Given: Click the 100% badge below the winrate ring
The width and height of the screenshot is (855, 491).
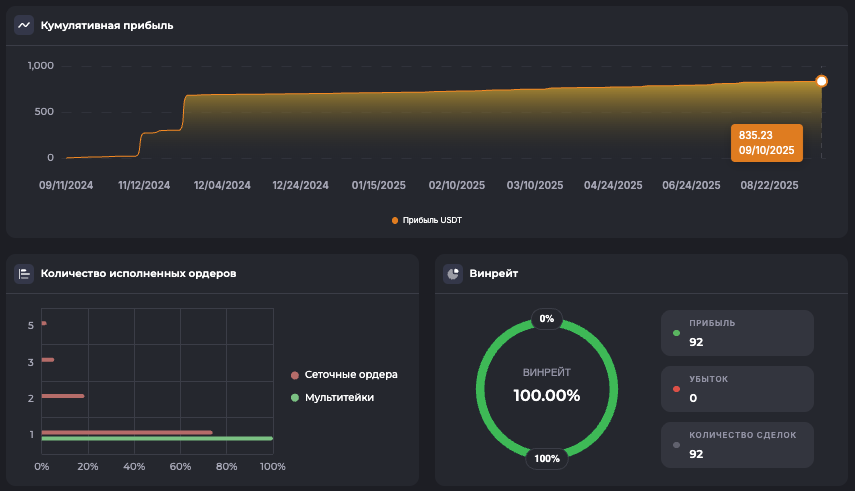Looking at the screenshot, I should [x=546, y=459].
